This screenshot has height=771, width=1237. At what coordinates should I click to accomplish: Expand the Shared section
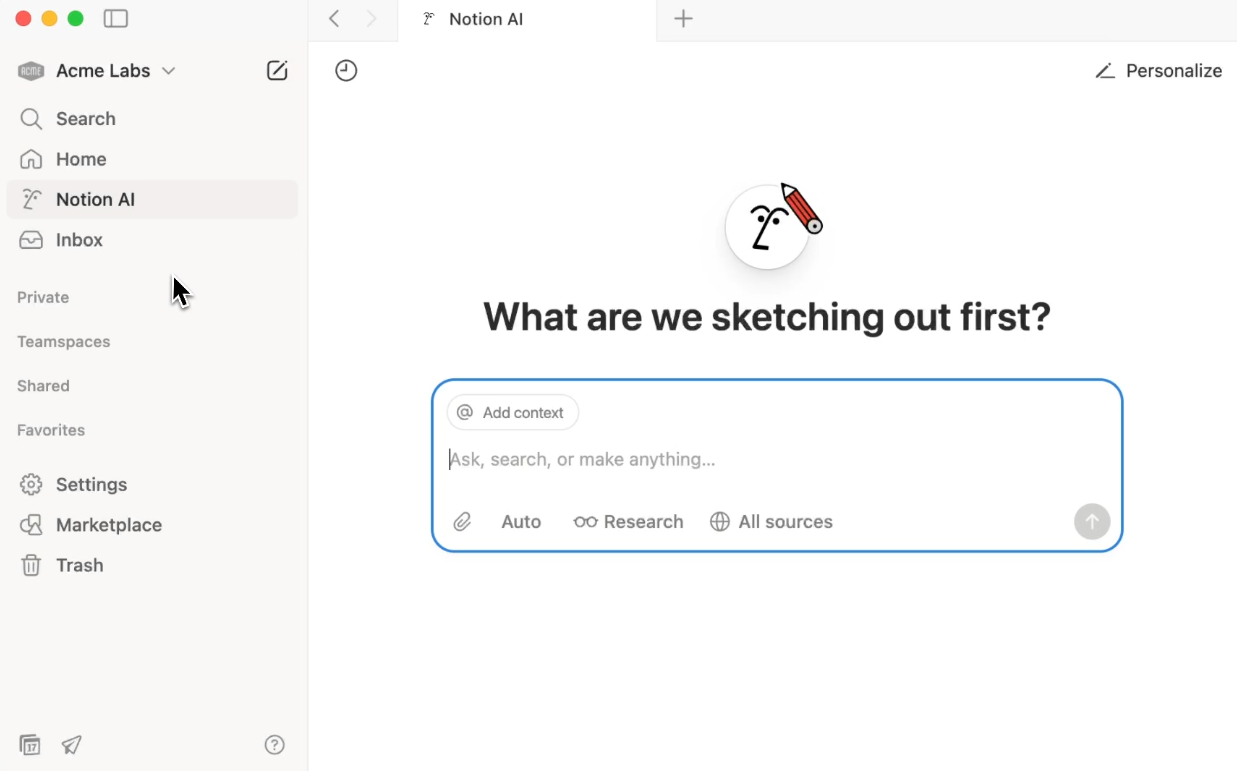(x=43, y=386)
